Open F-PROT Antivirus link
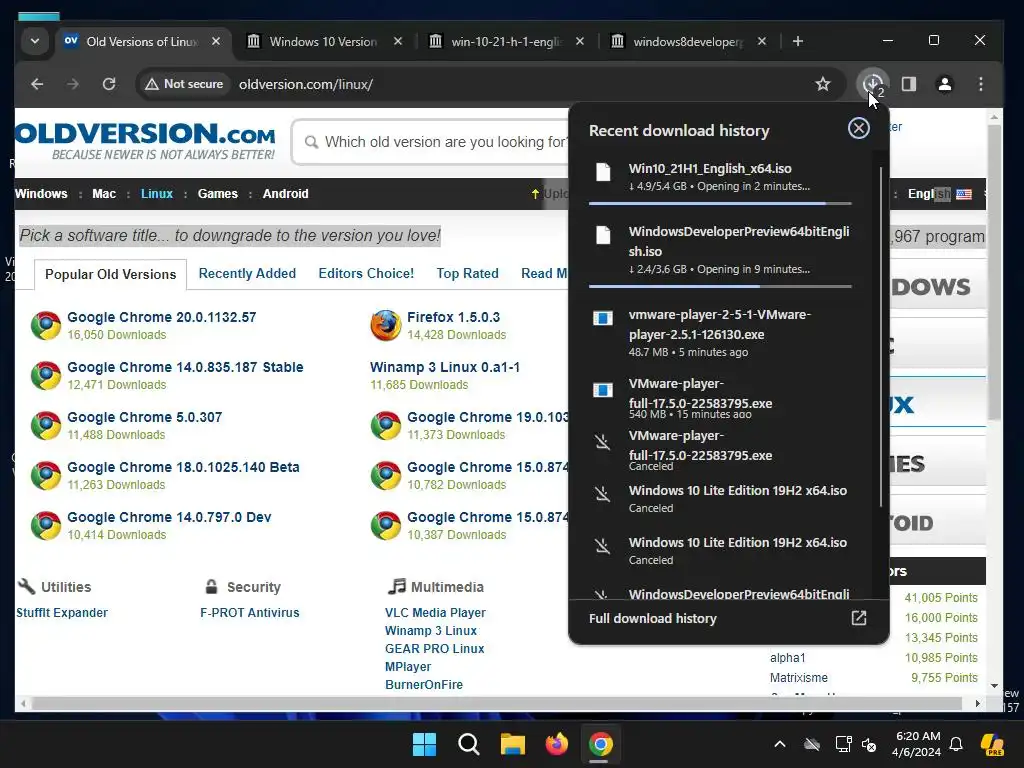This screenshot has height=768, width=1024. tap(249, 613)
